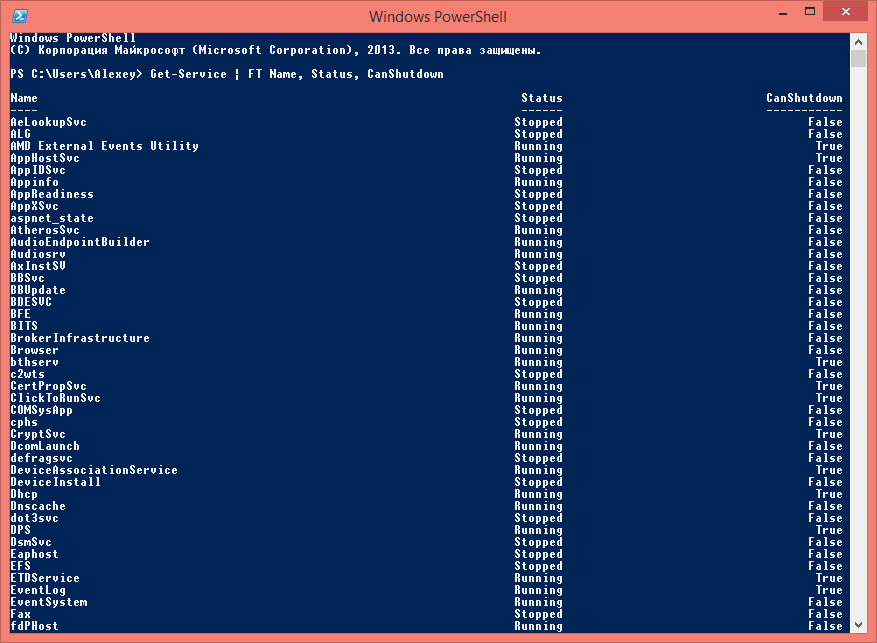The height and width of the screenshot is (643, 877).
Task: Select the Eaphost service name
Action: [x=35, y=554]
